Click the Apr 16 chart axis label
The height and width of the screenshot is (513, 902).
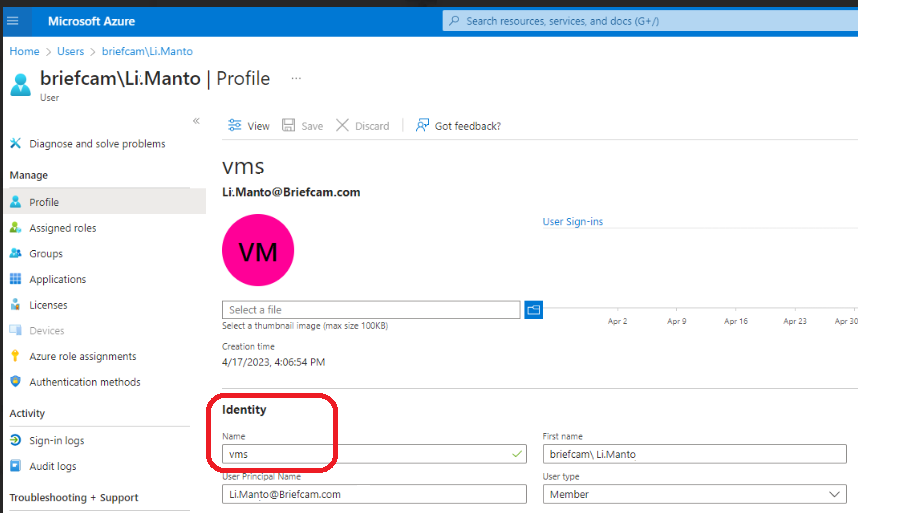(x=736, y=321)
